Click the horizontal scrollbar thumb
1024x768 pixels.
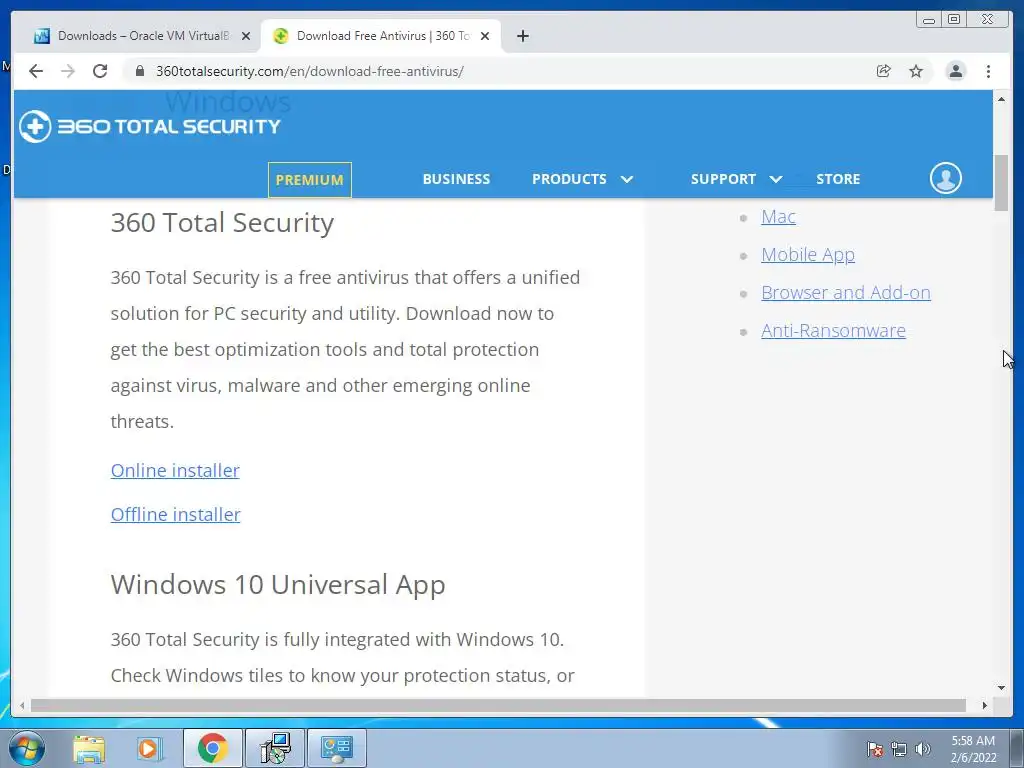click(498, 705)
